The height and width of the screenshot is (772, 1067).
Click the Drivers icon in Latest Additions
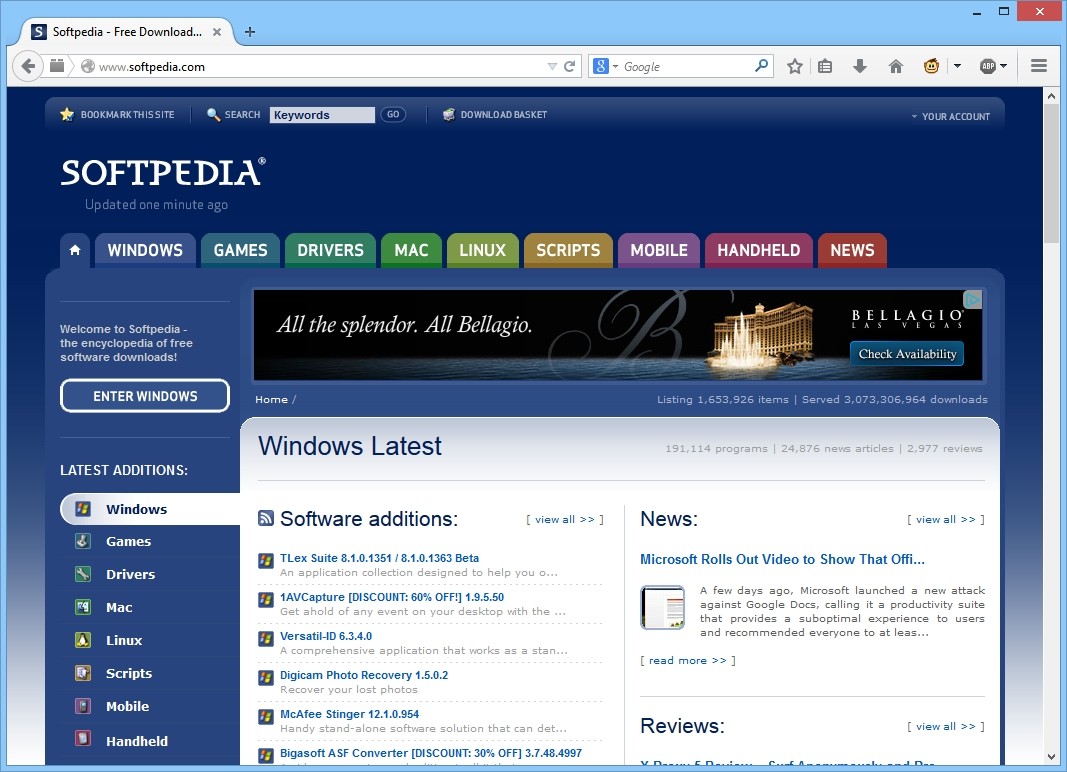click(x=83, y=574)
